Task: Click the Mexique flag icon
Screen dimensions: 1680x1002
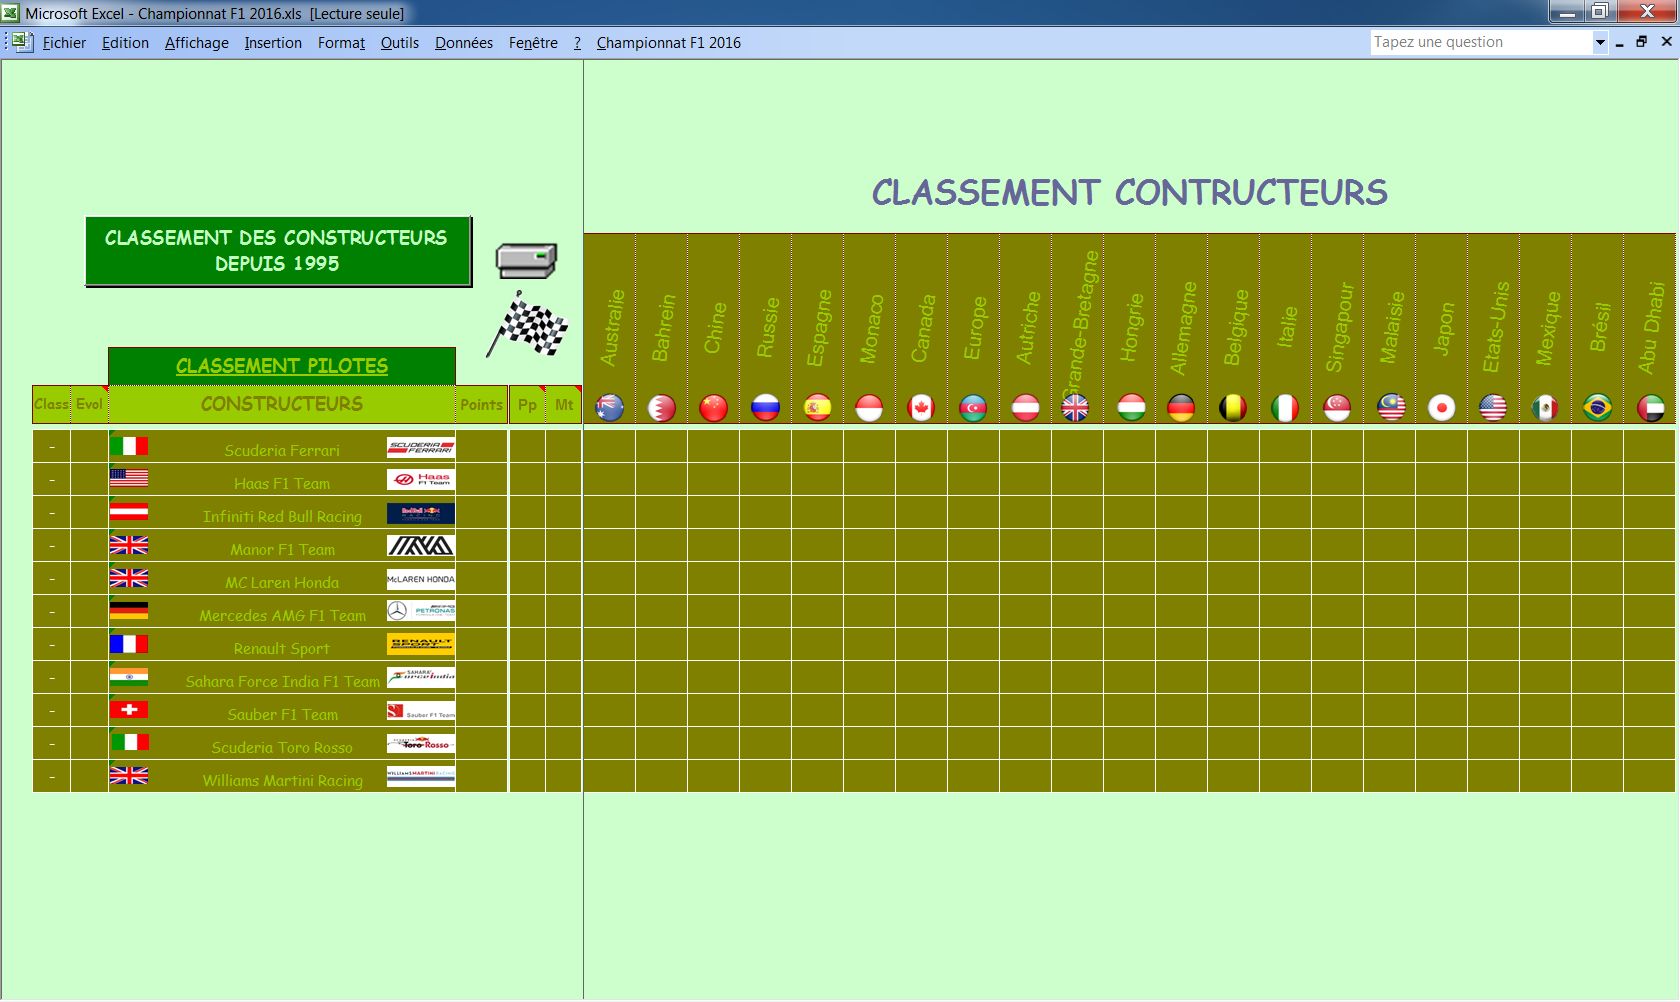Action: tap(1545, 408)
